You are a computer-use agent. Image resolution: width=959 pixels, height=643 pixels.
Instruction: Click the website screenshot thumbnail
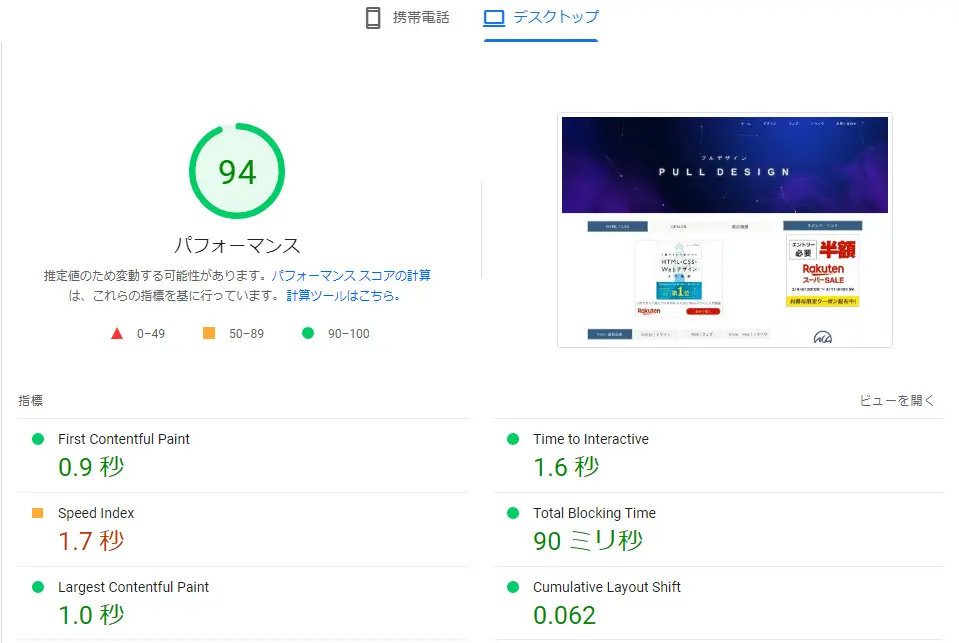click(724, 229)
